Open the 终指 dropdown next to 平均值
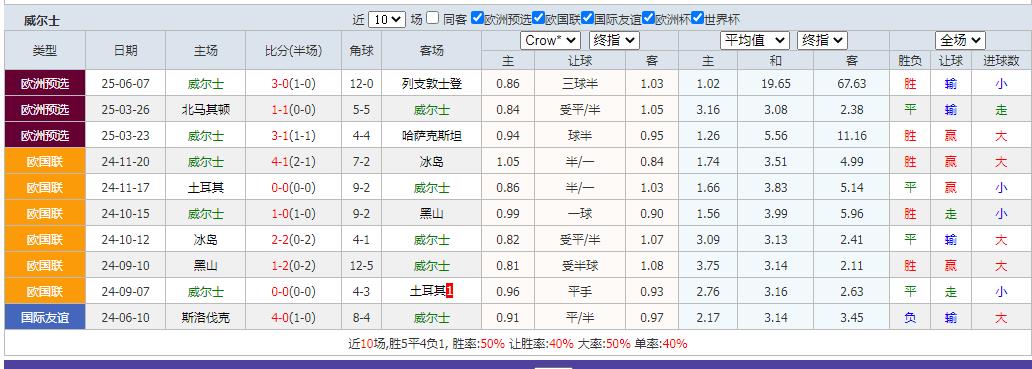Viewport: 1032px width, 369px height. [x=822, y=41]
